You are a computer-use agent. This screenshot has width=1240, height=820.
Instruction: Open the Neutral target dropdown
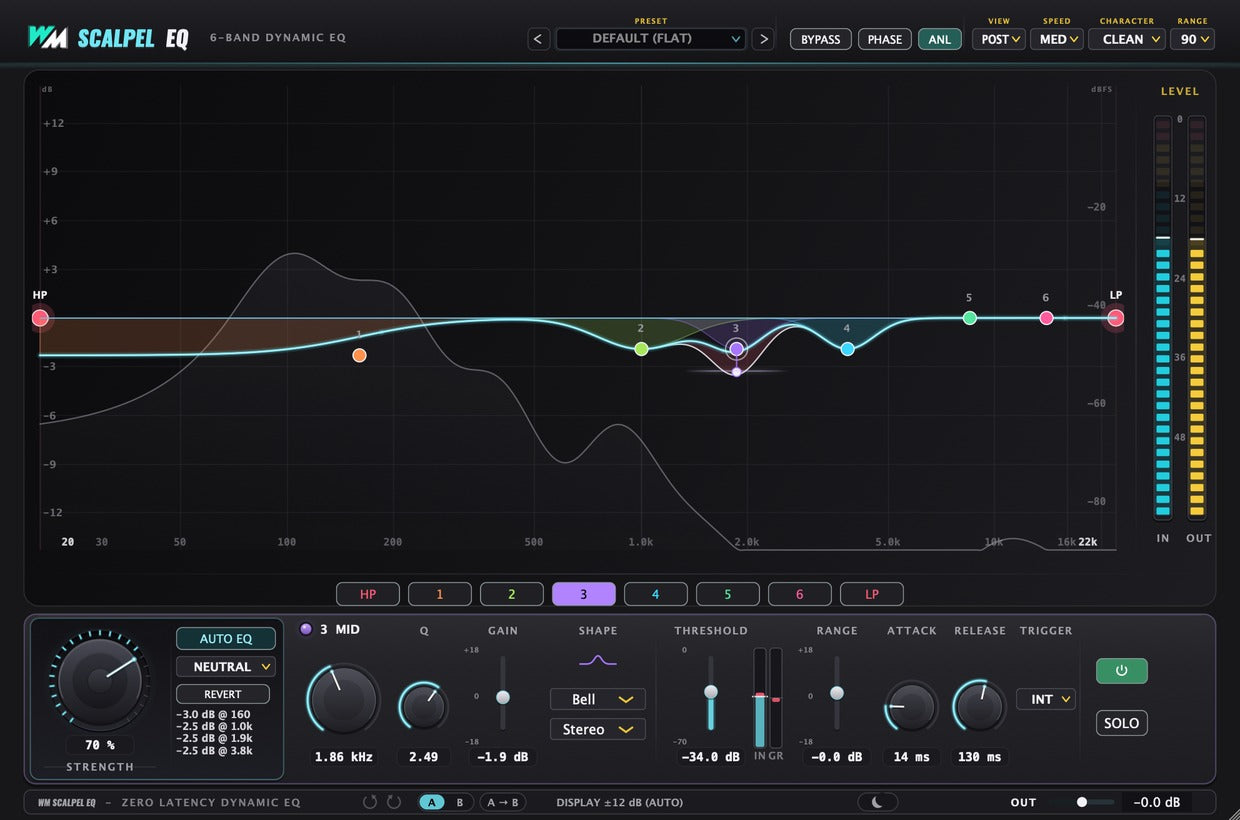(226, 666)
